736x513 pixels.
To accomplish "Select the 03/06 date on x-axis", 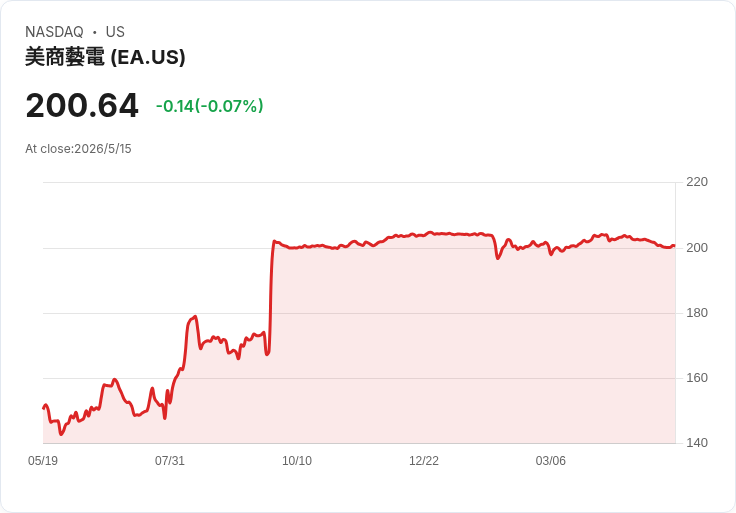I will point(551,460).
